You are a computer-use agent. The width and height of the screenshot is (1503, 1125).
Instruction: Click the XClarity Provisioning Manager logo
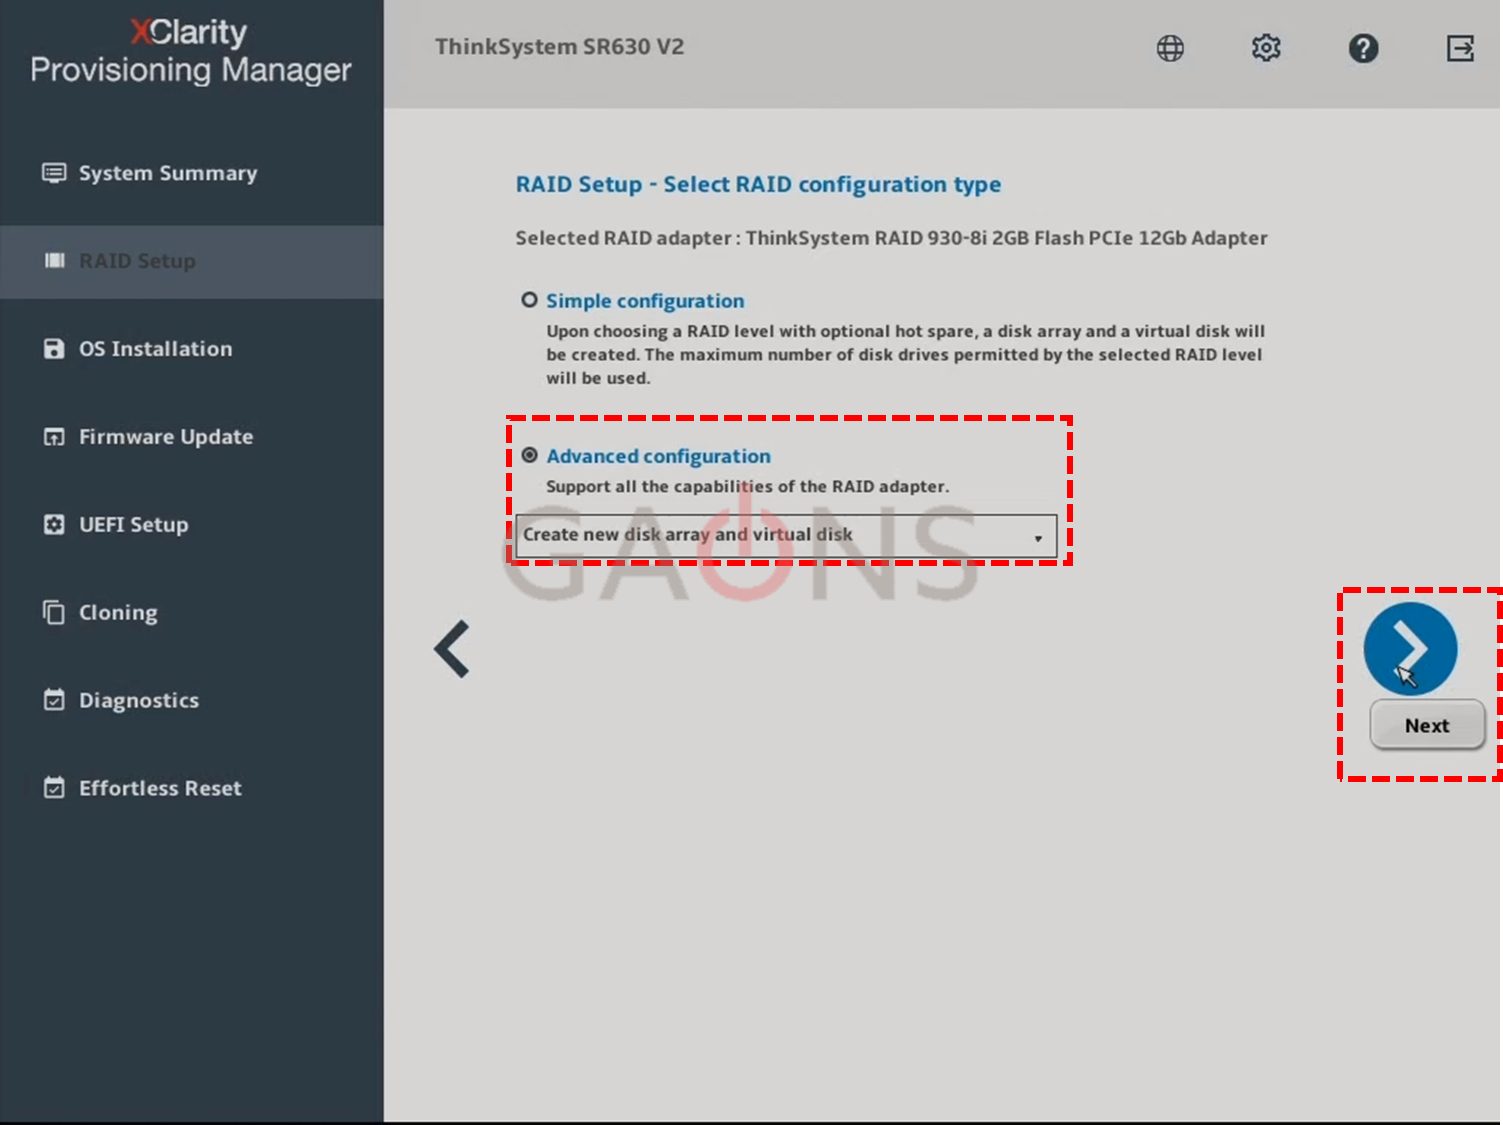pyautogui.click(x=190, y=51)
